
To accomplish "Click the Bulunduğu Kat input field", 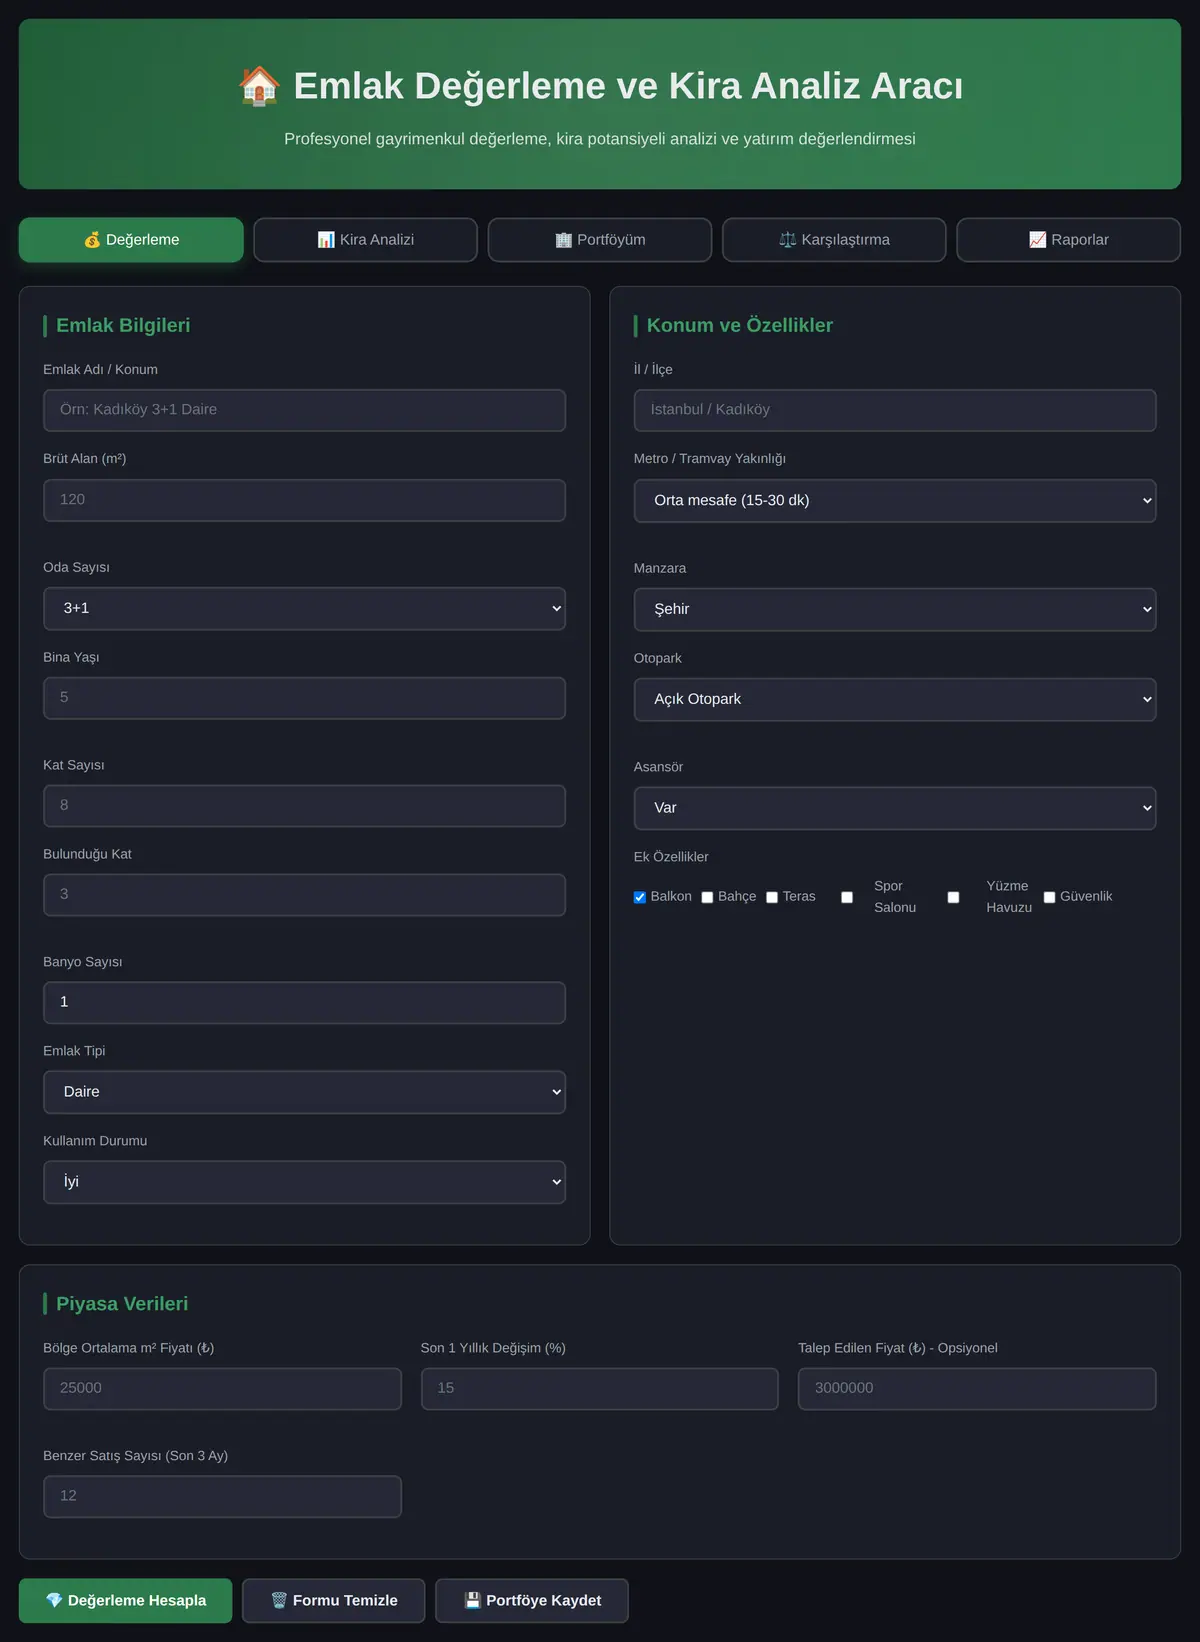I will coord(304,895).
